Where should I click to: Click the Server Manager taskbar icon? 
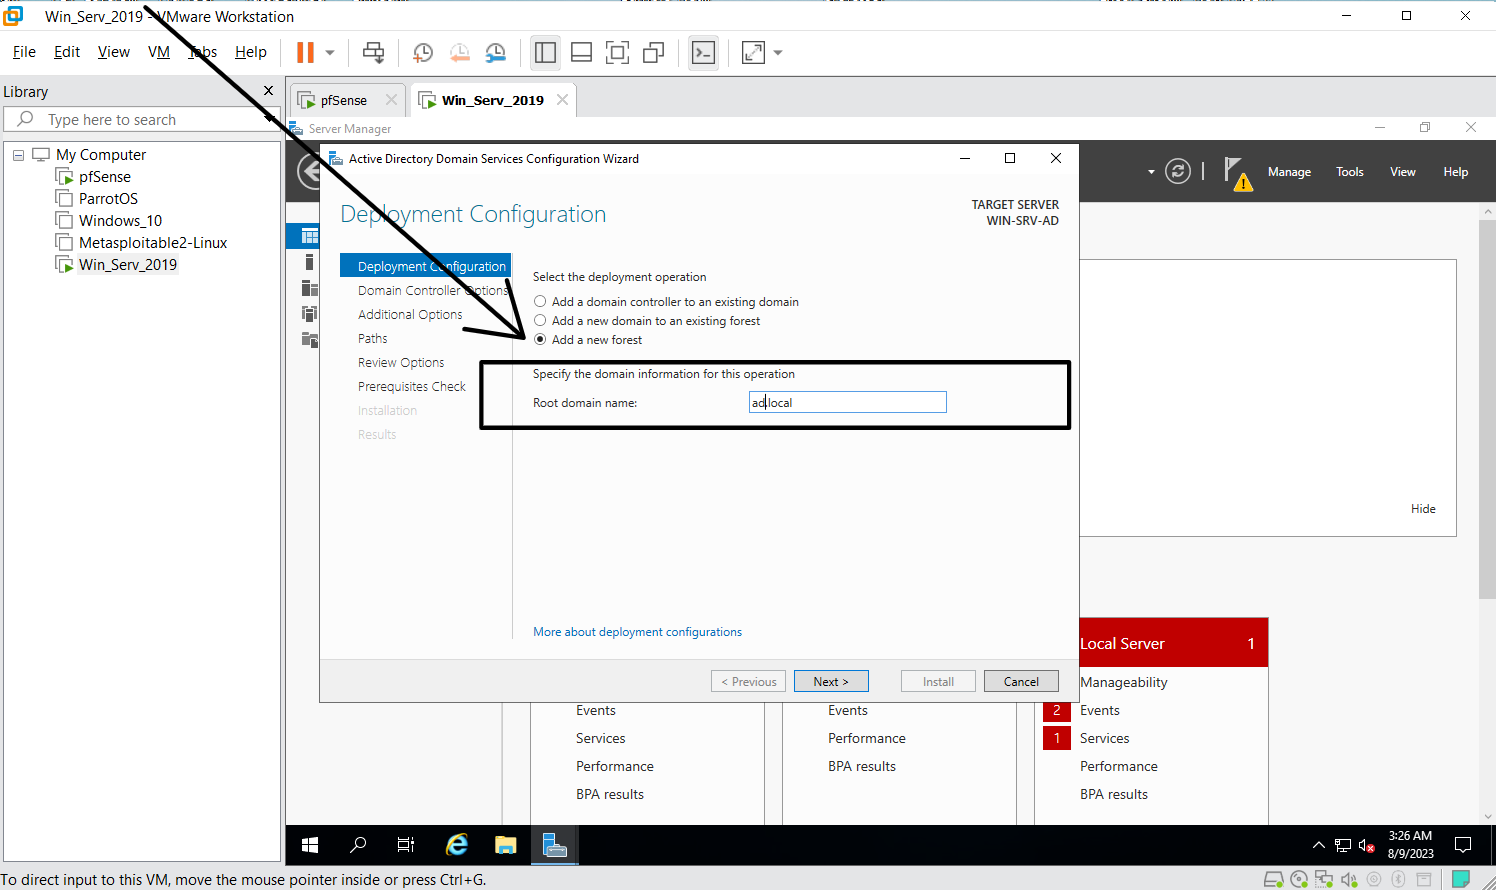point(555,845)
